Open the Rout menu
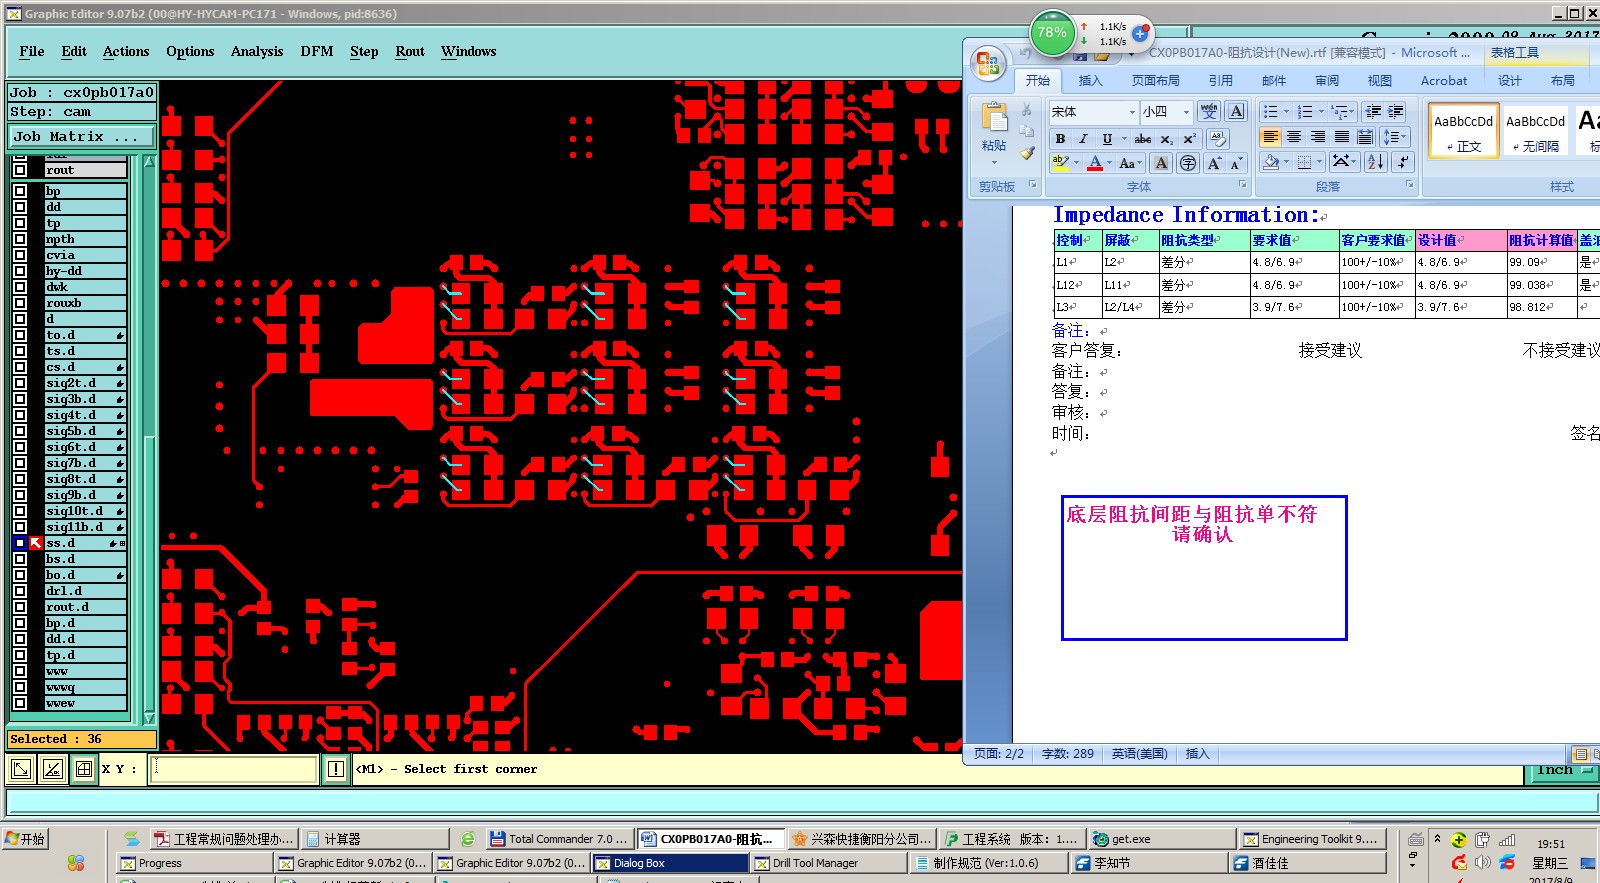Viewport: 1600px width, 883px height. coord(410,51)
